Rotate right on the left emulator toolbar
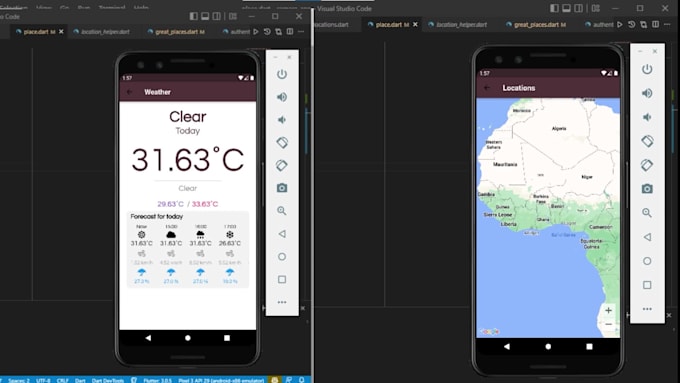 pos(282,165)
